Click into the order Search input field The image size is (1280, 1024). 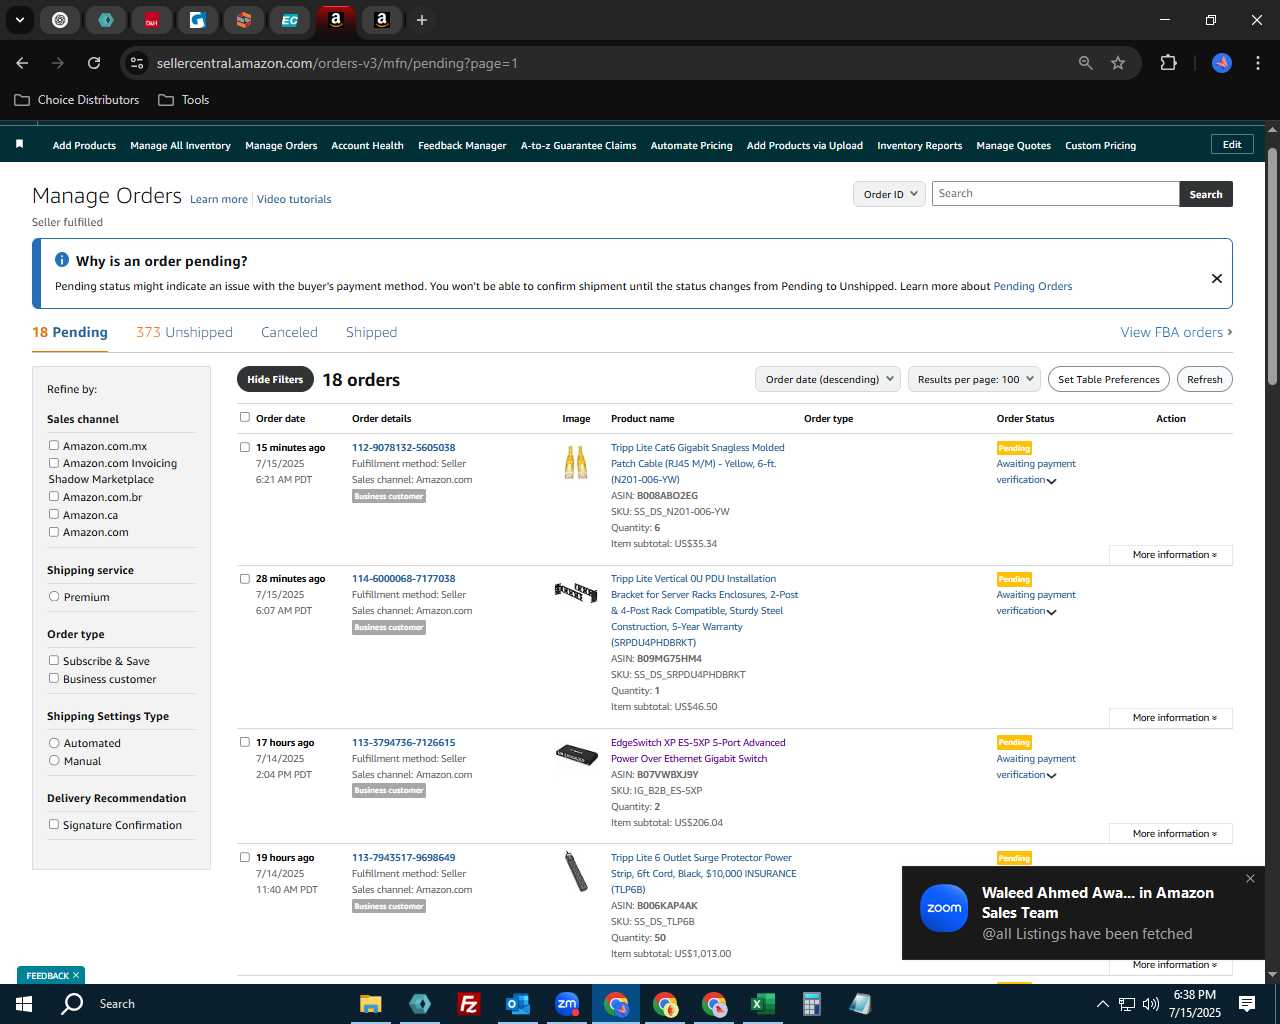1055,194
